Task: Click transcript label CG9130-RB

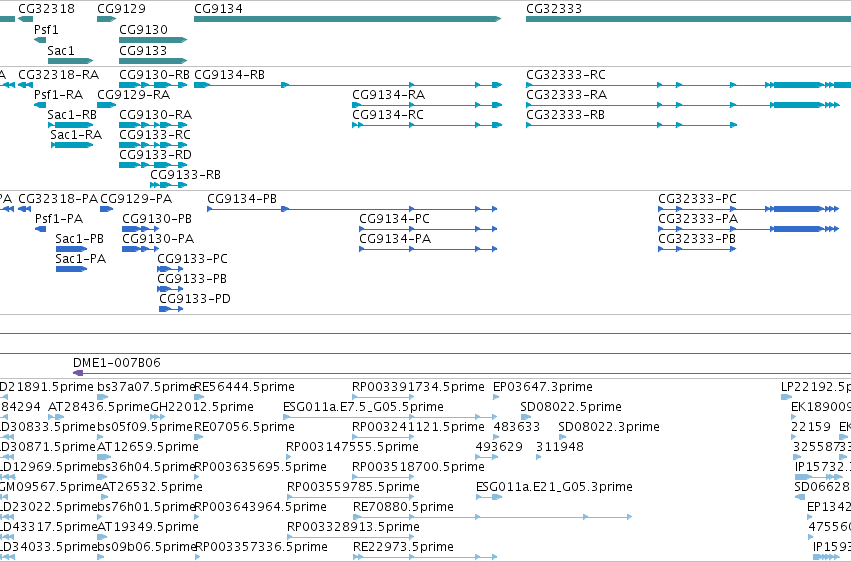Action: [x=154, y=74]
